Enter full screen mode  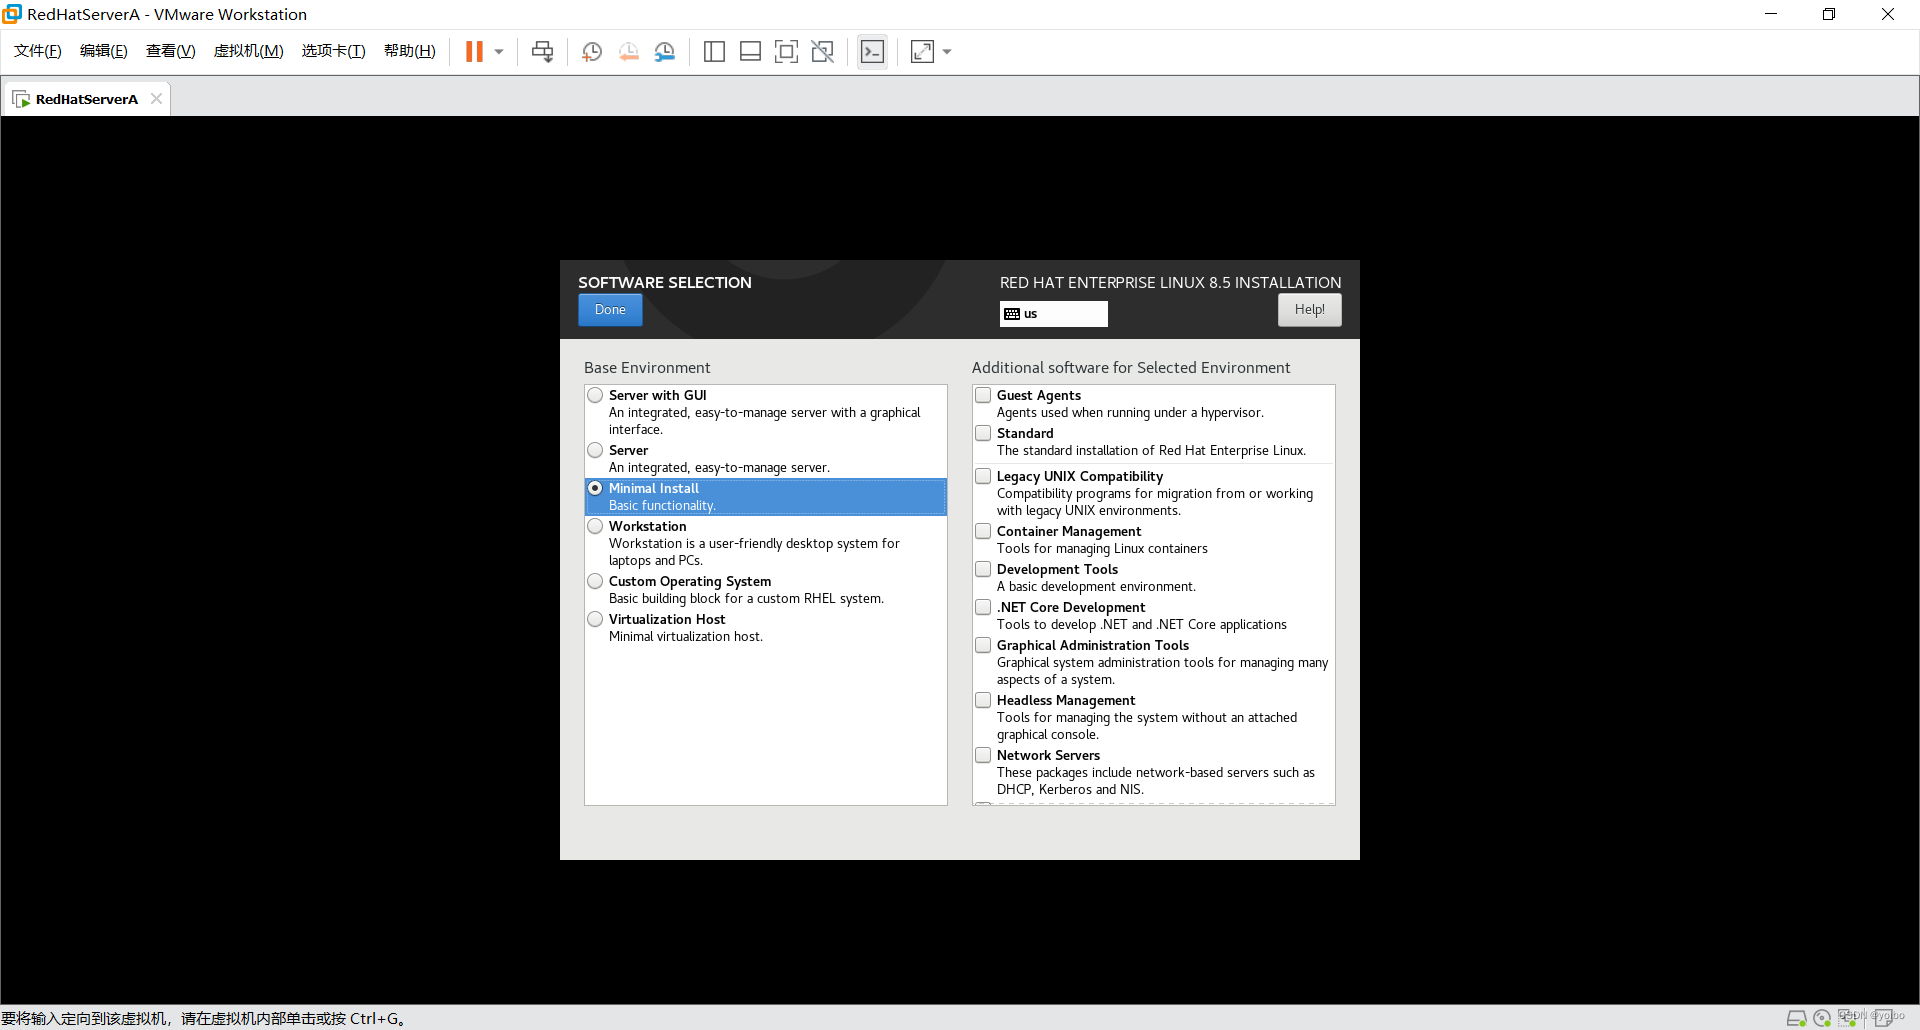[x=786, y=52]
